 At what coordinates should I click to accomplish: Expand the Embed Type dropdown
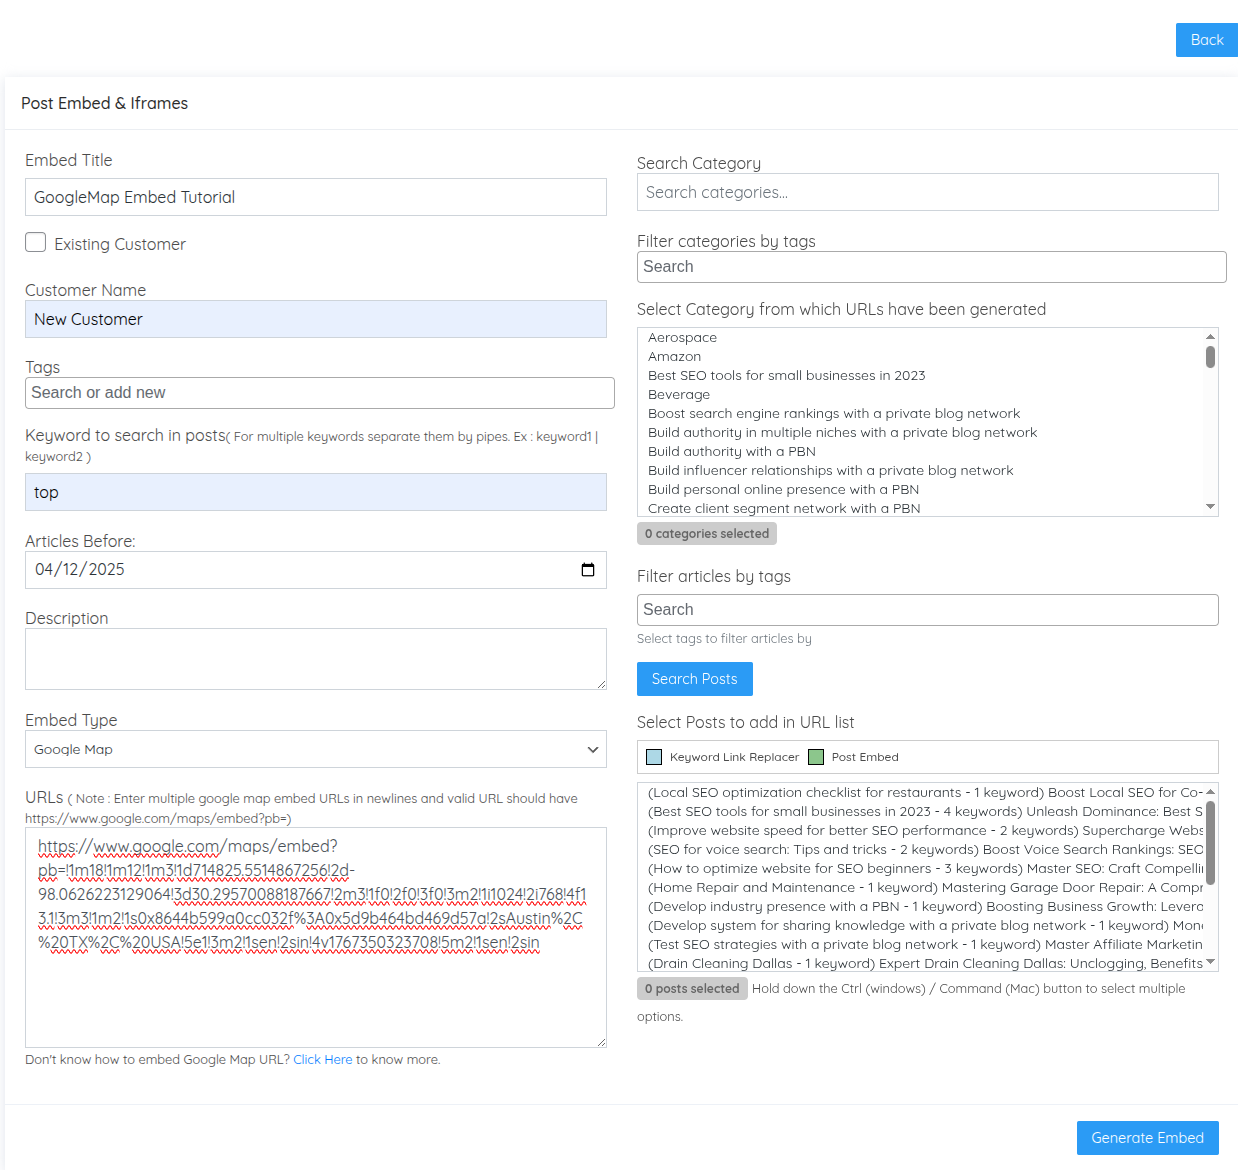click(315, 749)
